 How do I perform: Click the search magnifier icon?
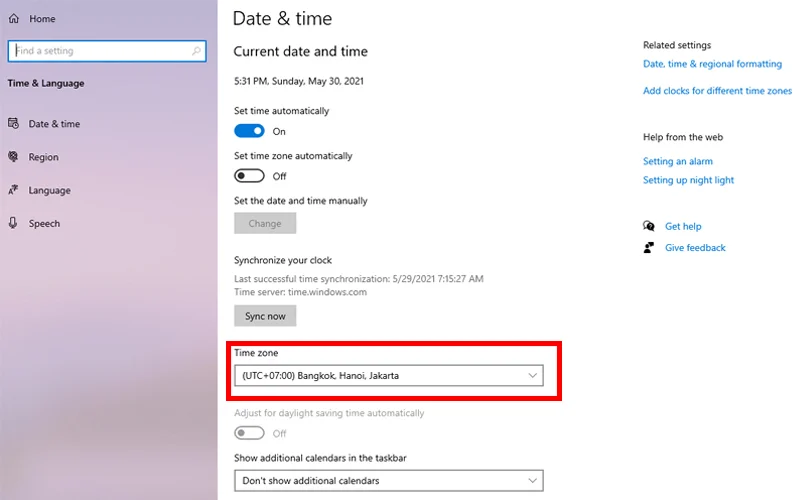point(197,51)
